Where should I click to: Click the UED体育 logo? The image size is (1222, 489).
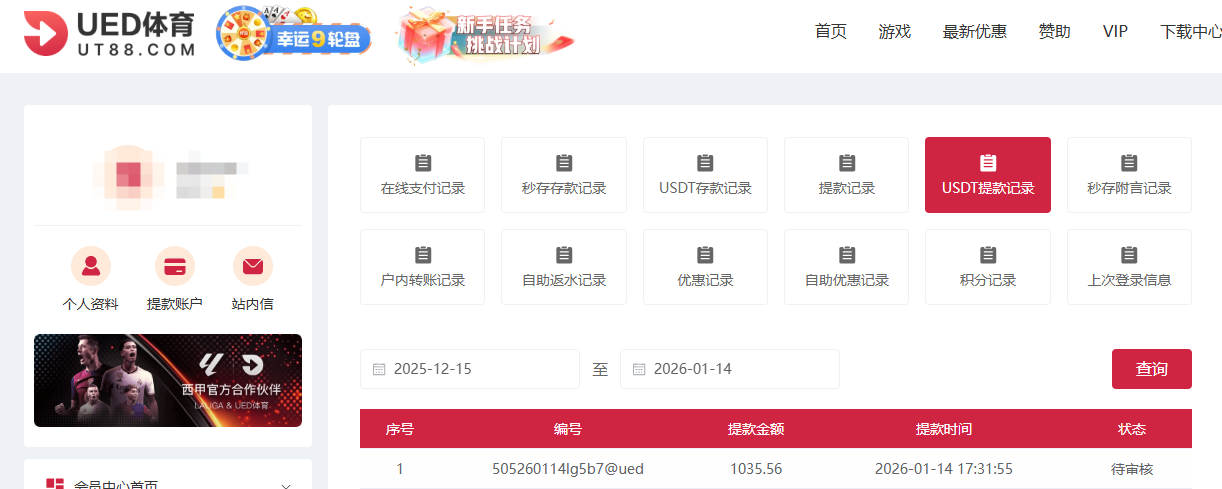[110, 34]
